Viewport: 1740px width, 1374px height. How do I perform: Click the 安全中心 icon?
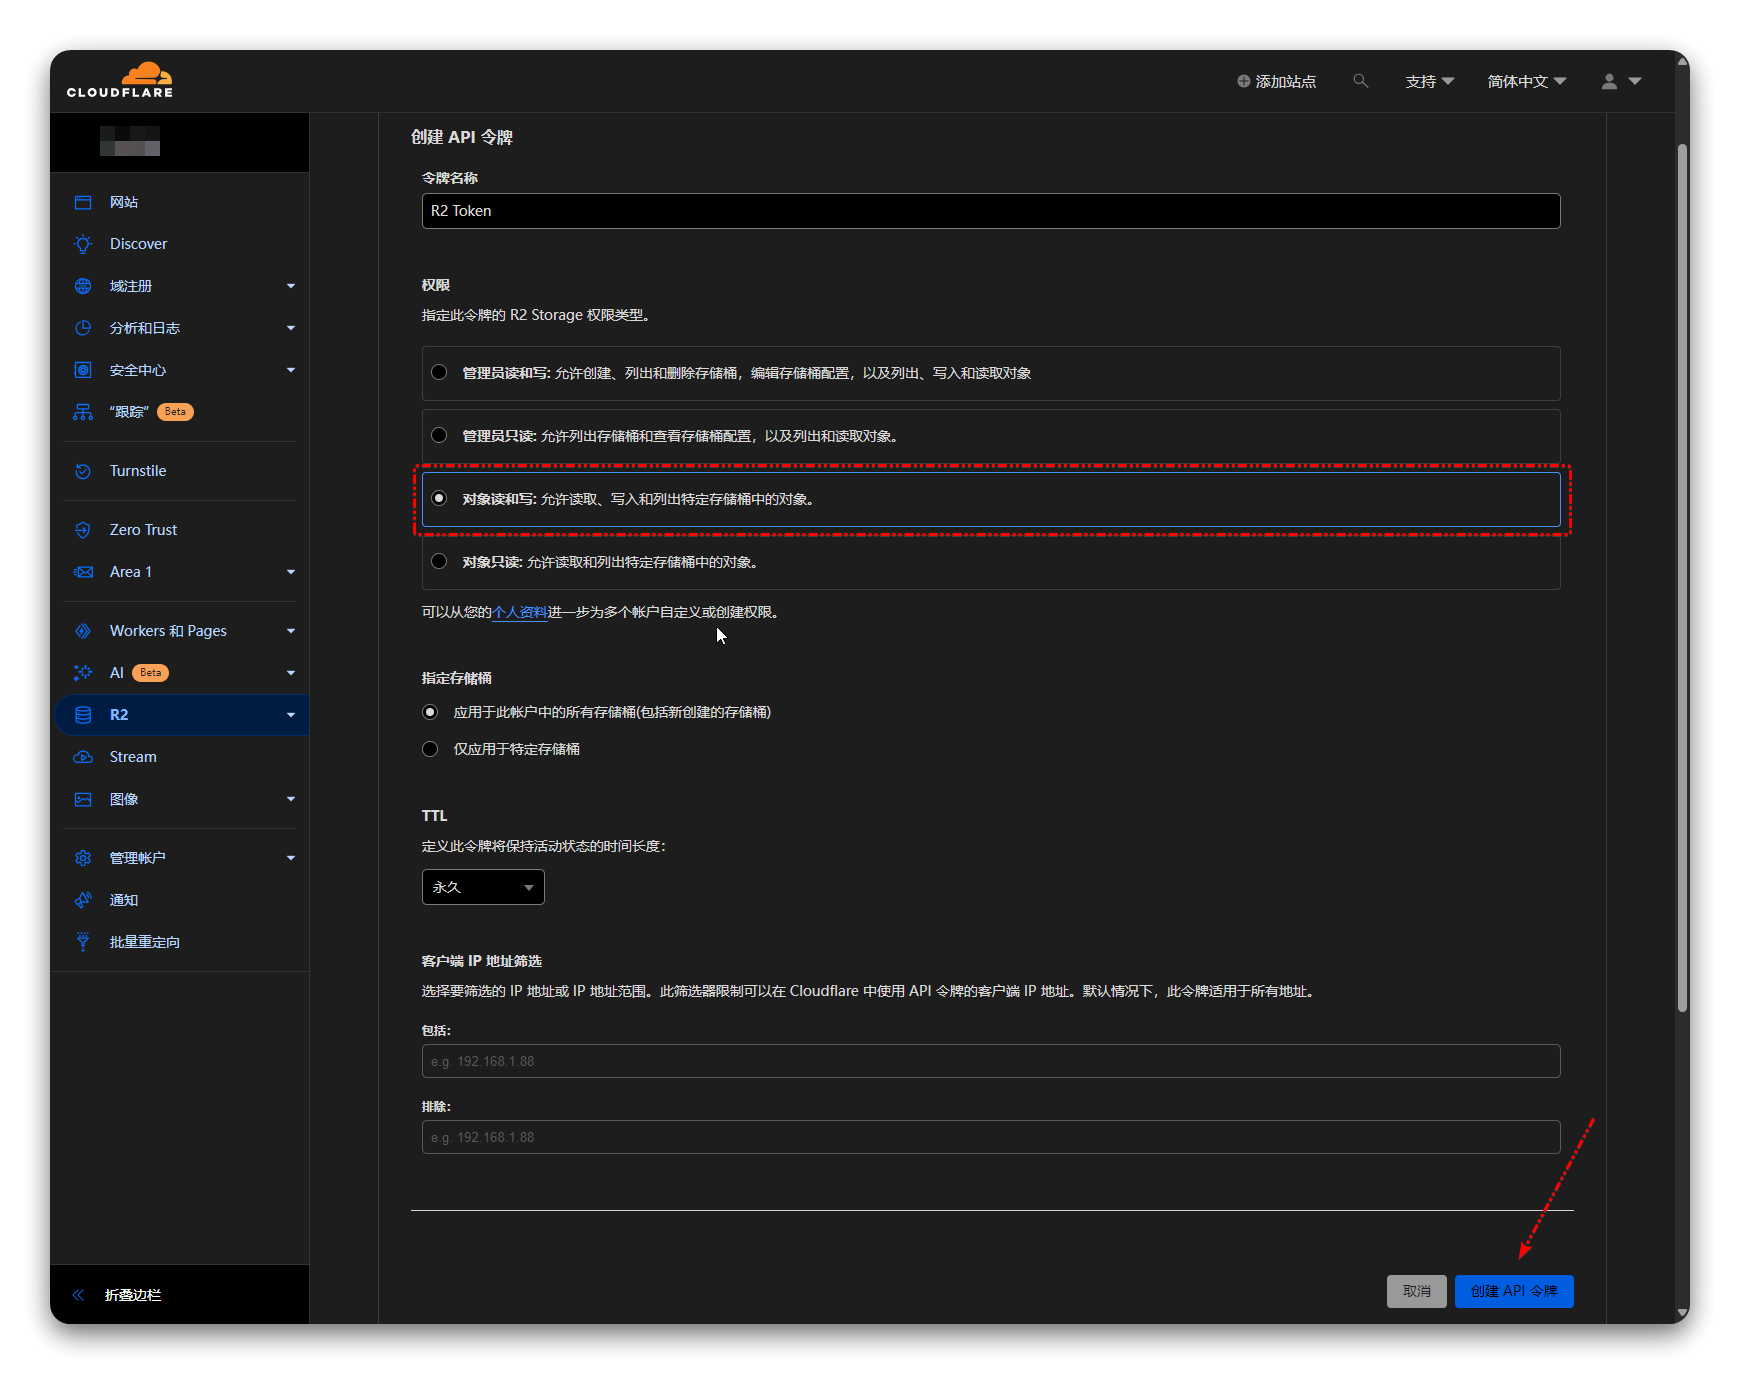(83, 370)
